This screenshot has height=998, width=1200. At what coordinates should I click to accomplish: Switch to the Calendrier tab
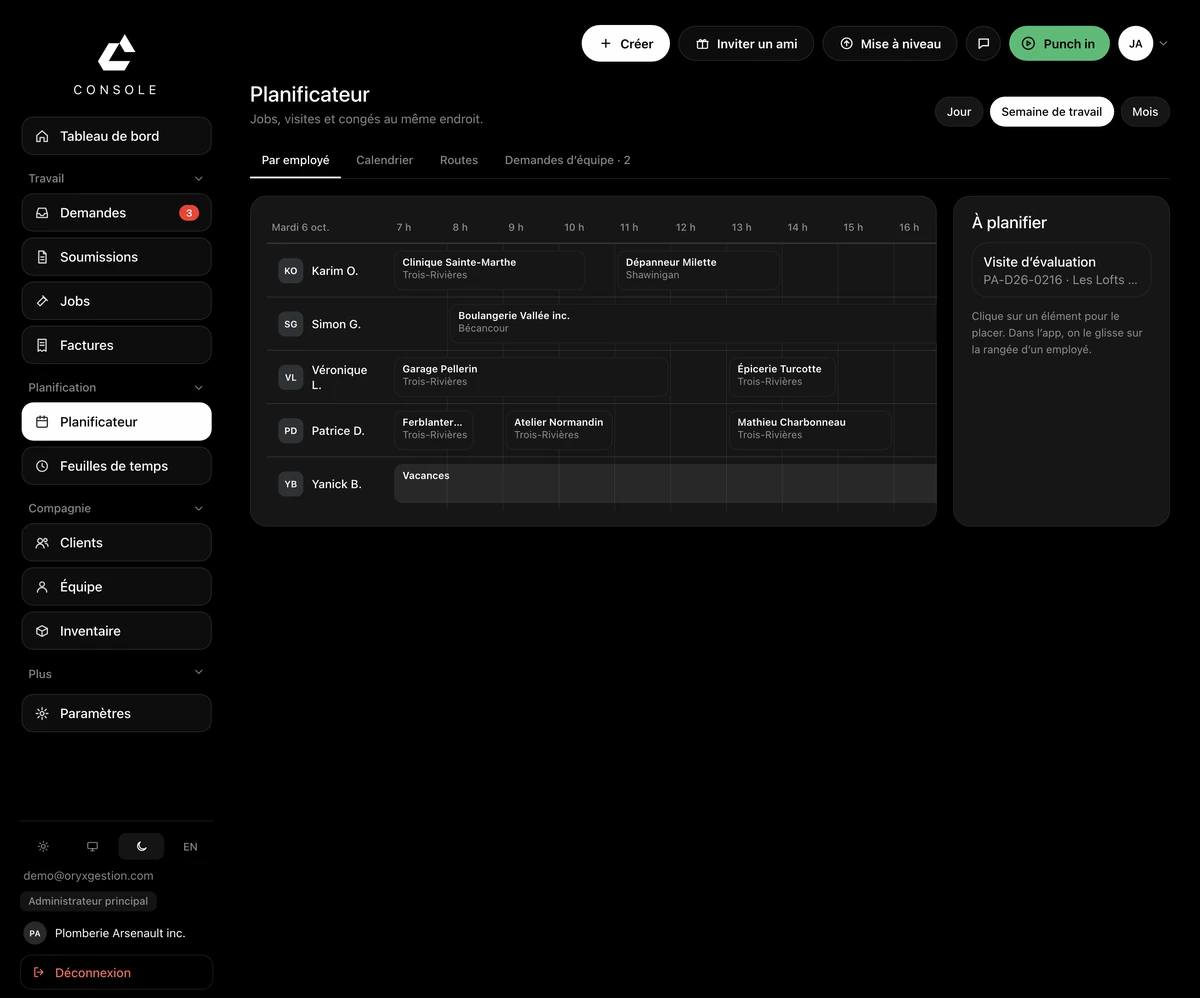[385, 160]
